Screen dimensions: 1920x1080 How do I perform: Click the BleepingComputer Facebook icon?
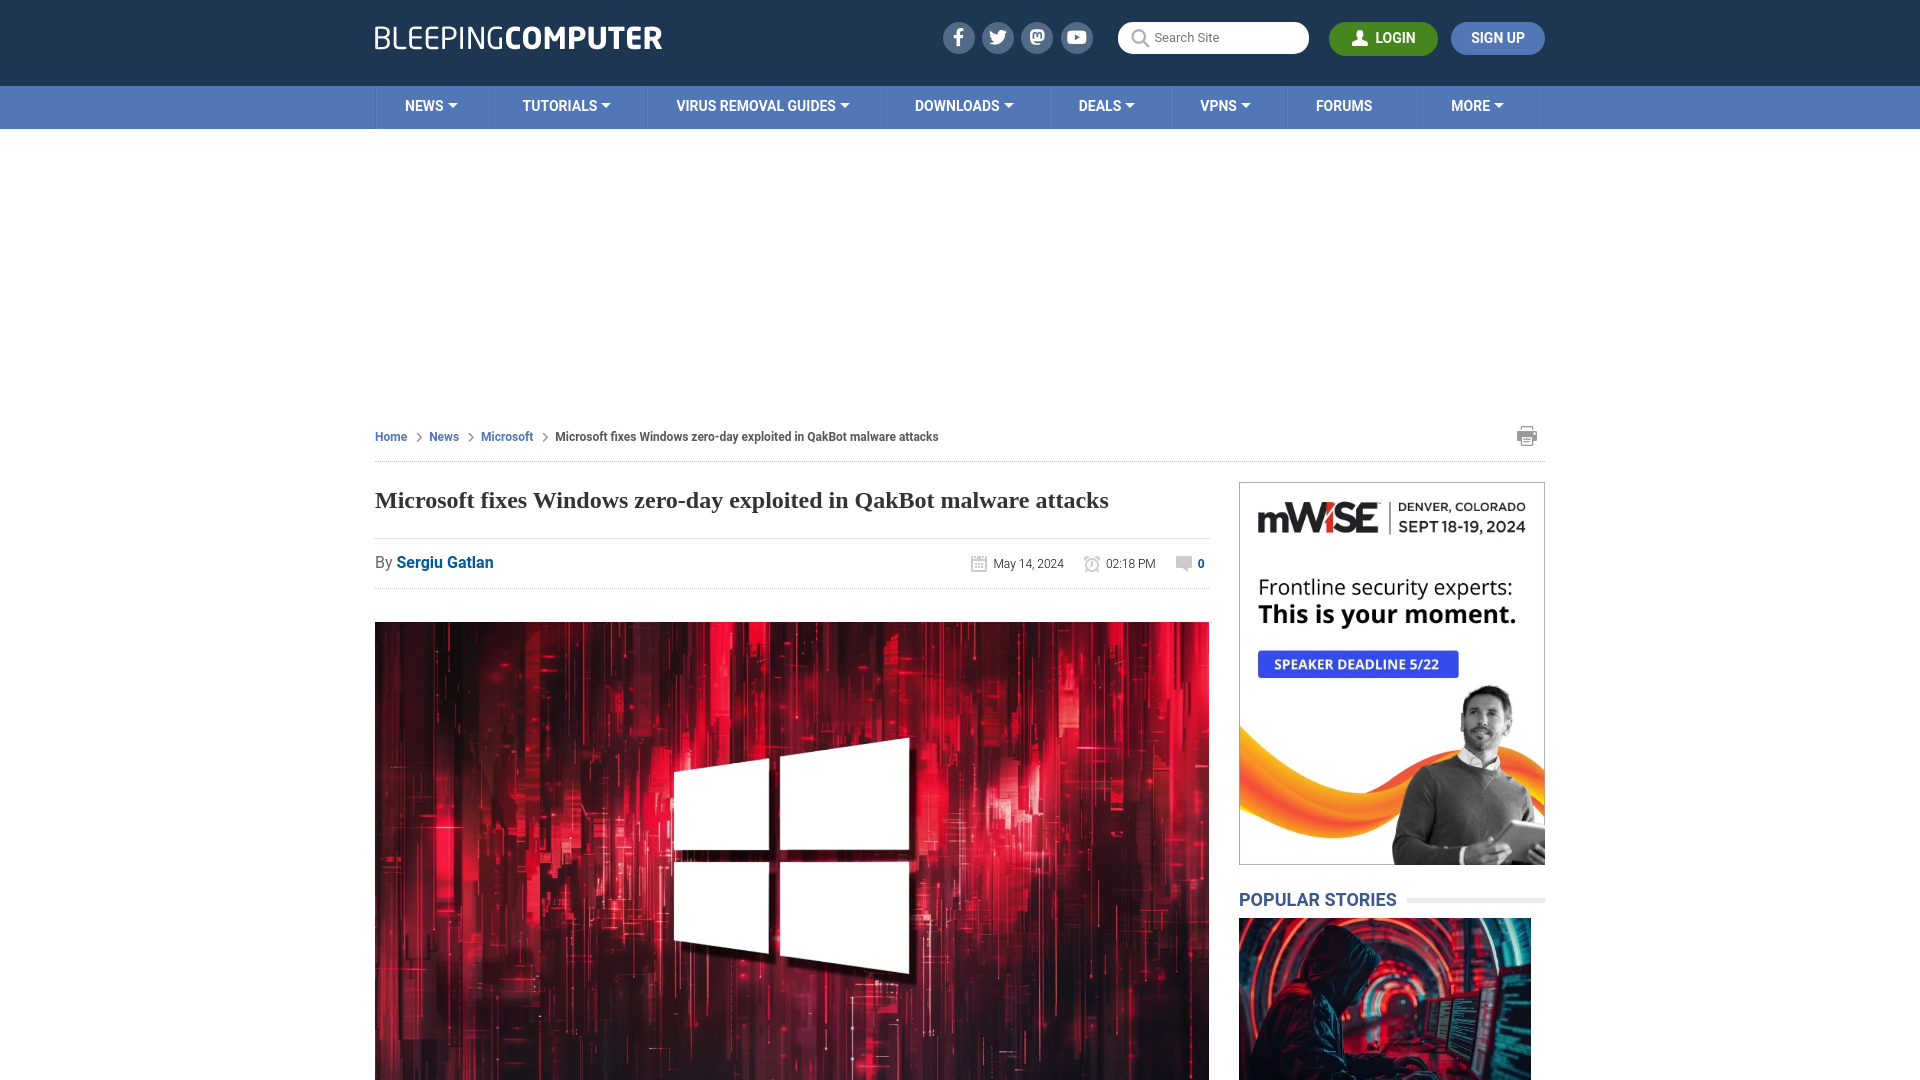click(959, 37)
